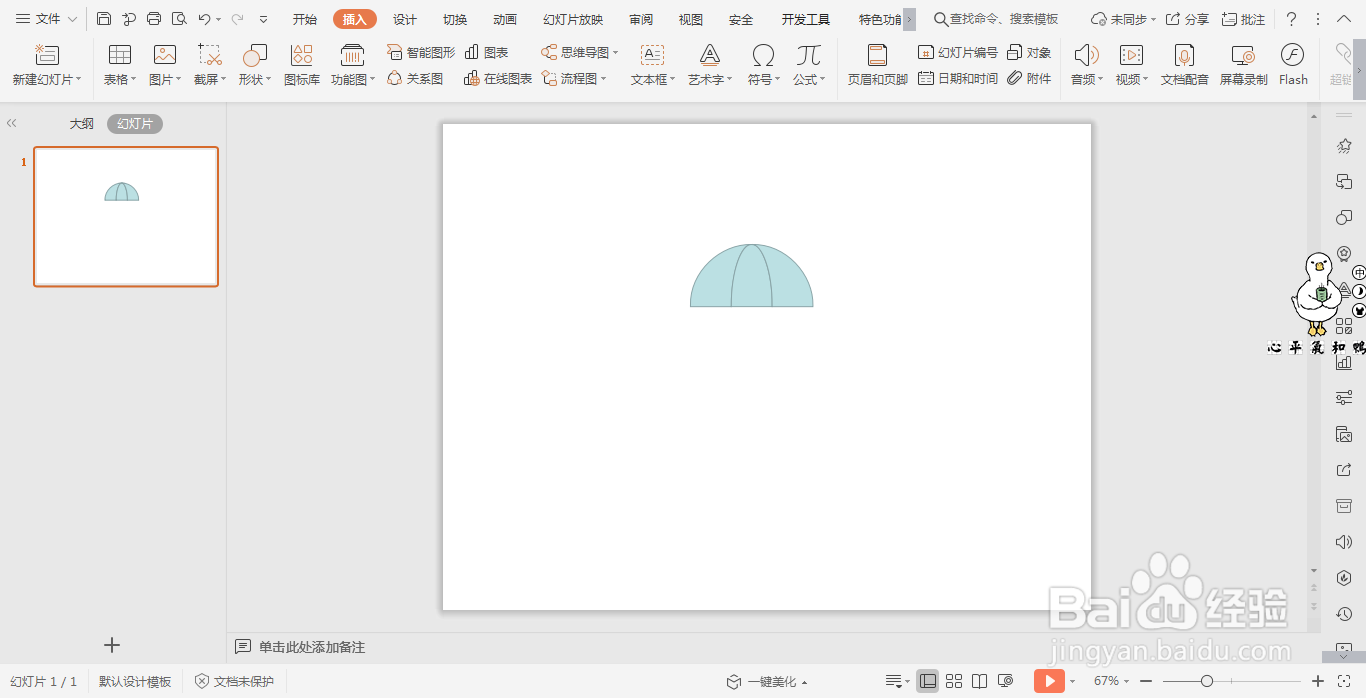
Task: Expand more ribbon tabs arrow next to 特色功能
Action: pyautogui.click(x=909, y=19)
